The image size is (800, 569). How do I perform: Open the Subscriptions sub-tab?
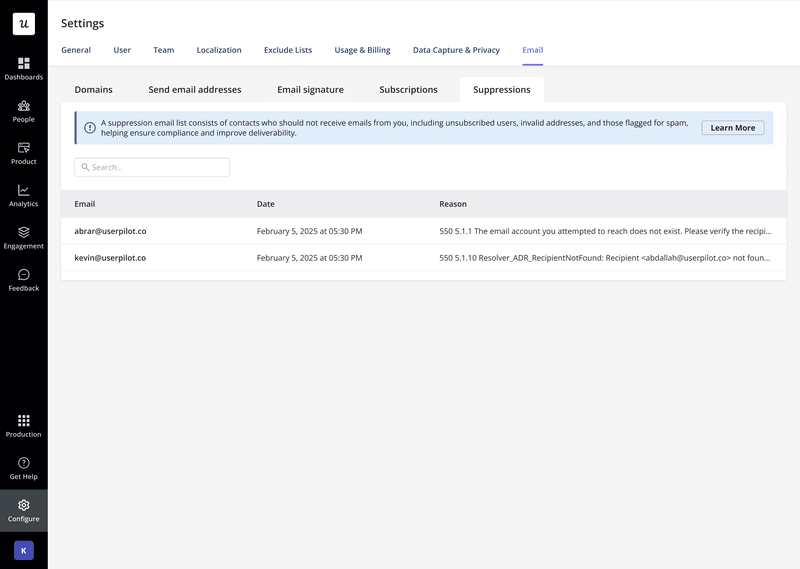click(x=408, y=90)
